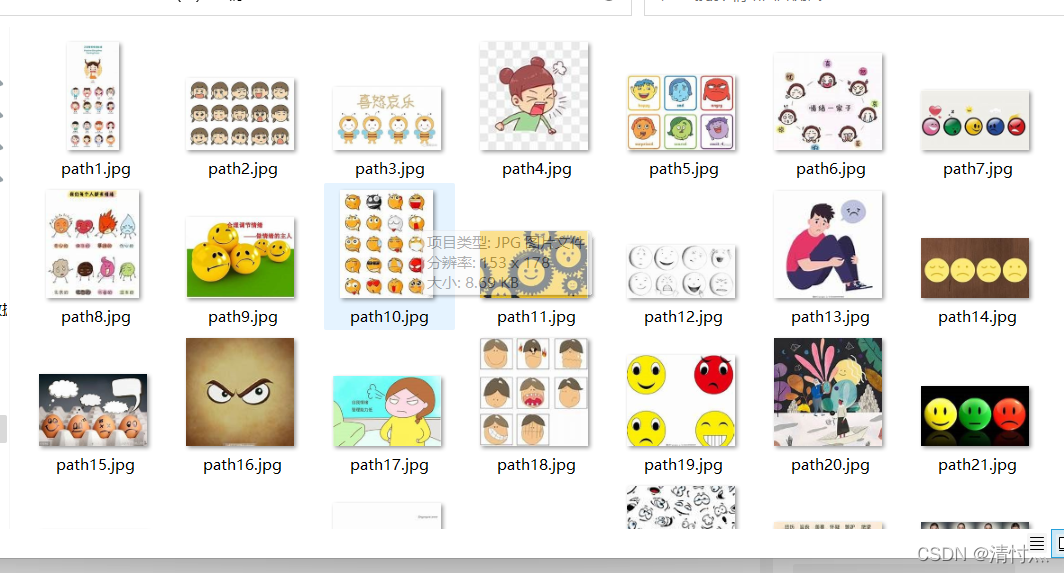Pick path14.jpg sad faces on wood

[x=975, y=268]
